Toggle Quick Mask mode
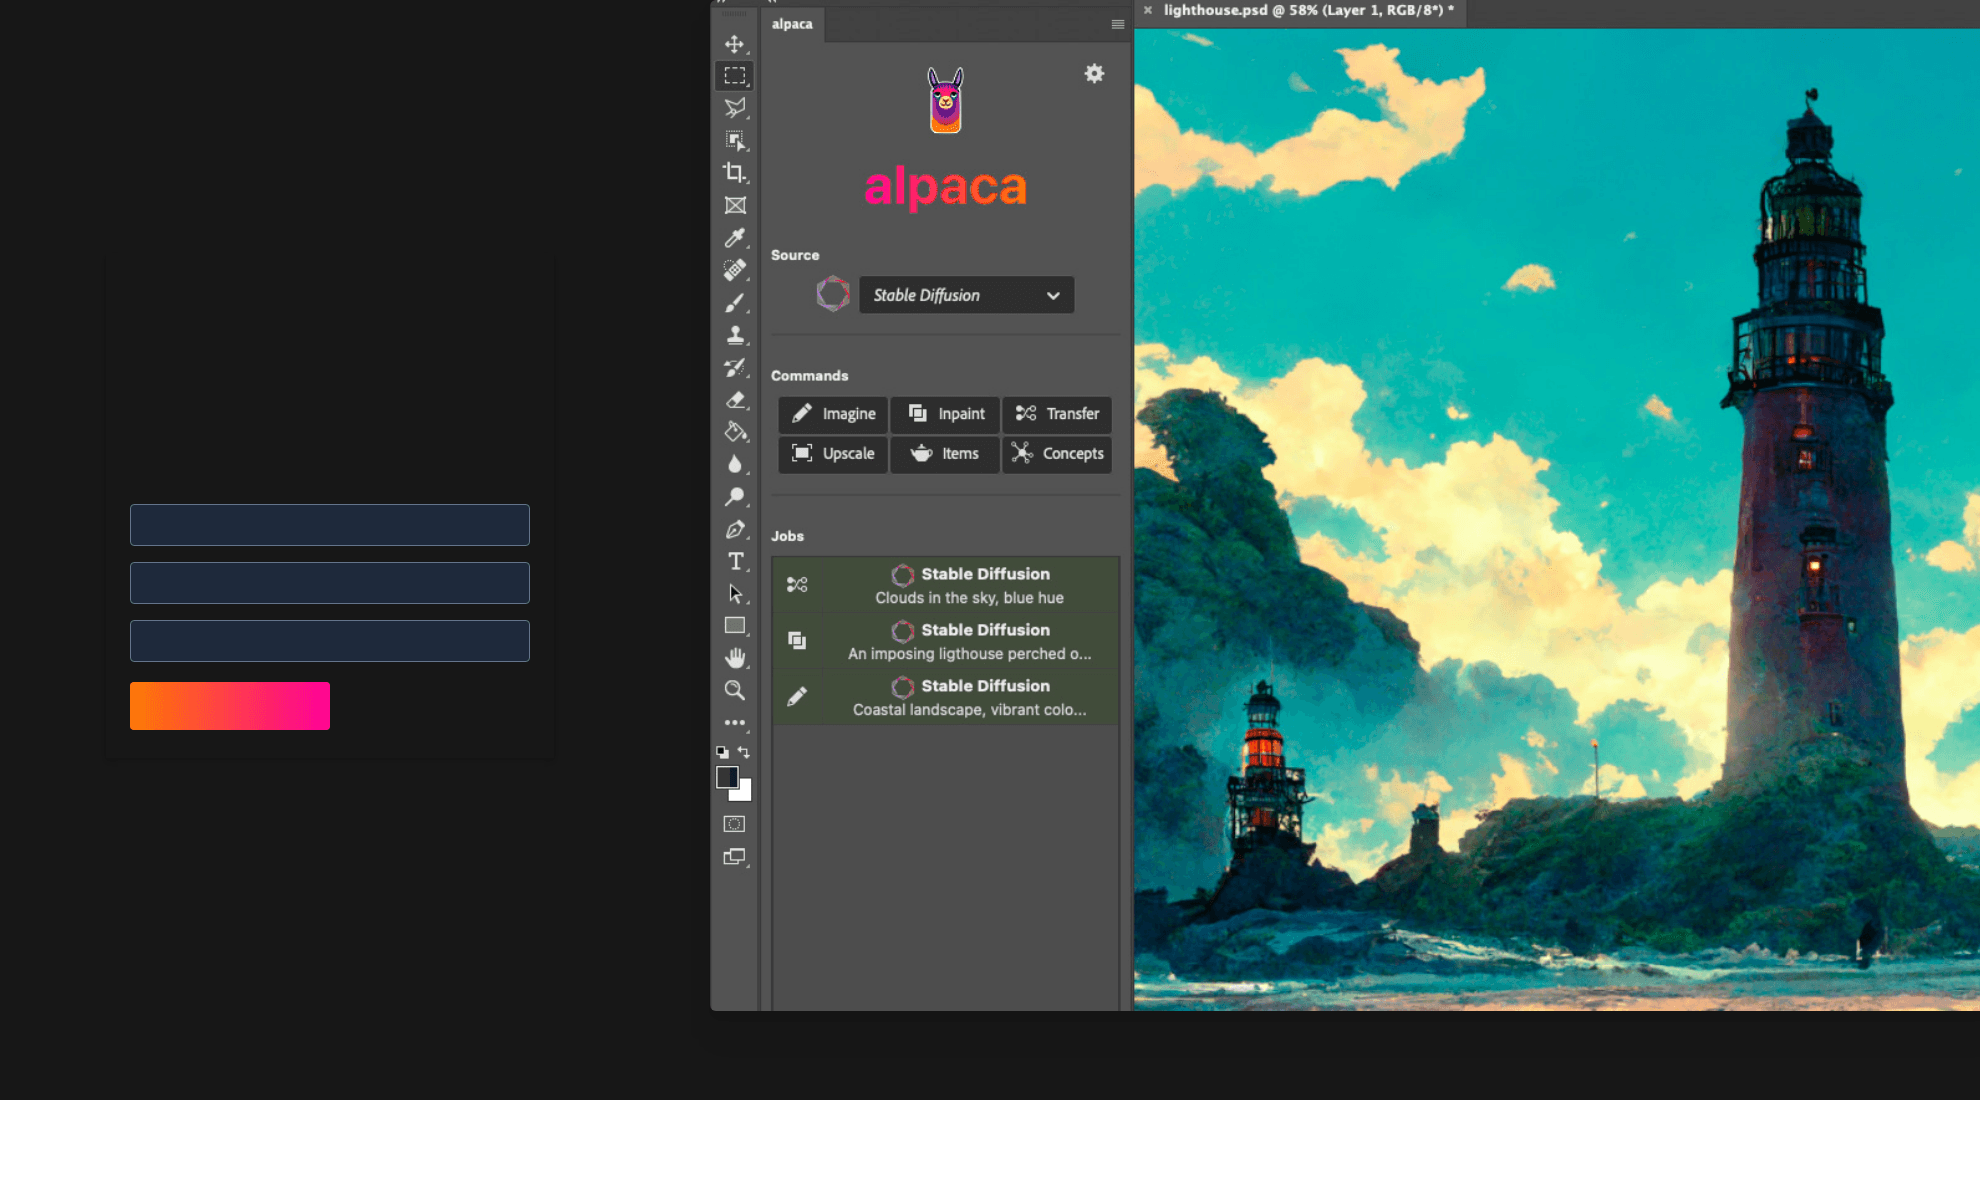This screenshot has height=1200, width=1980. (734, 824)
